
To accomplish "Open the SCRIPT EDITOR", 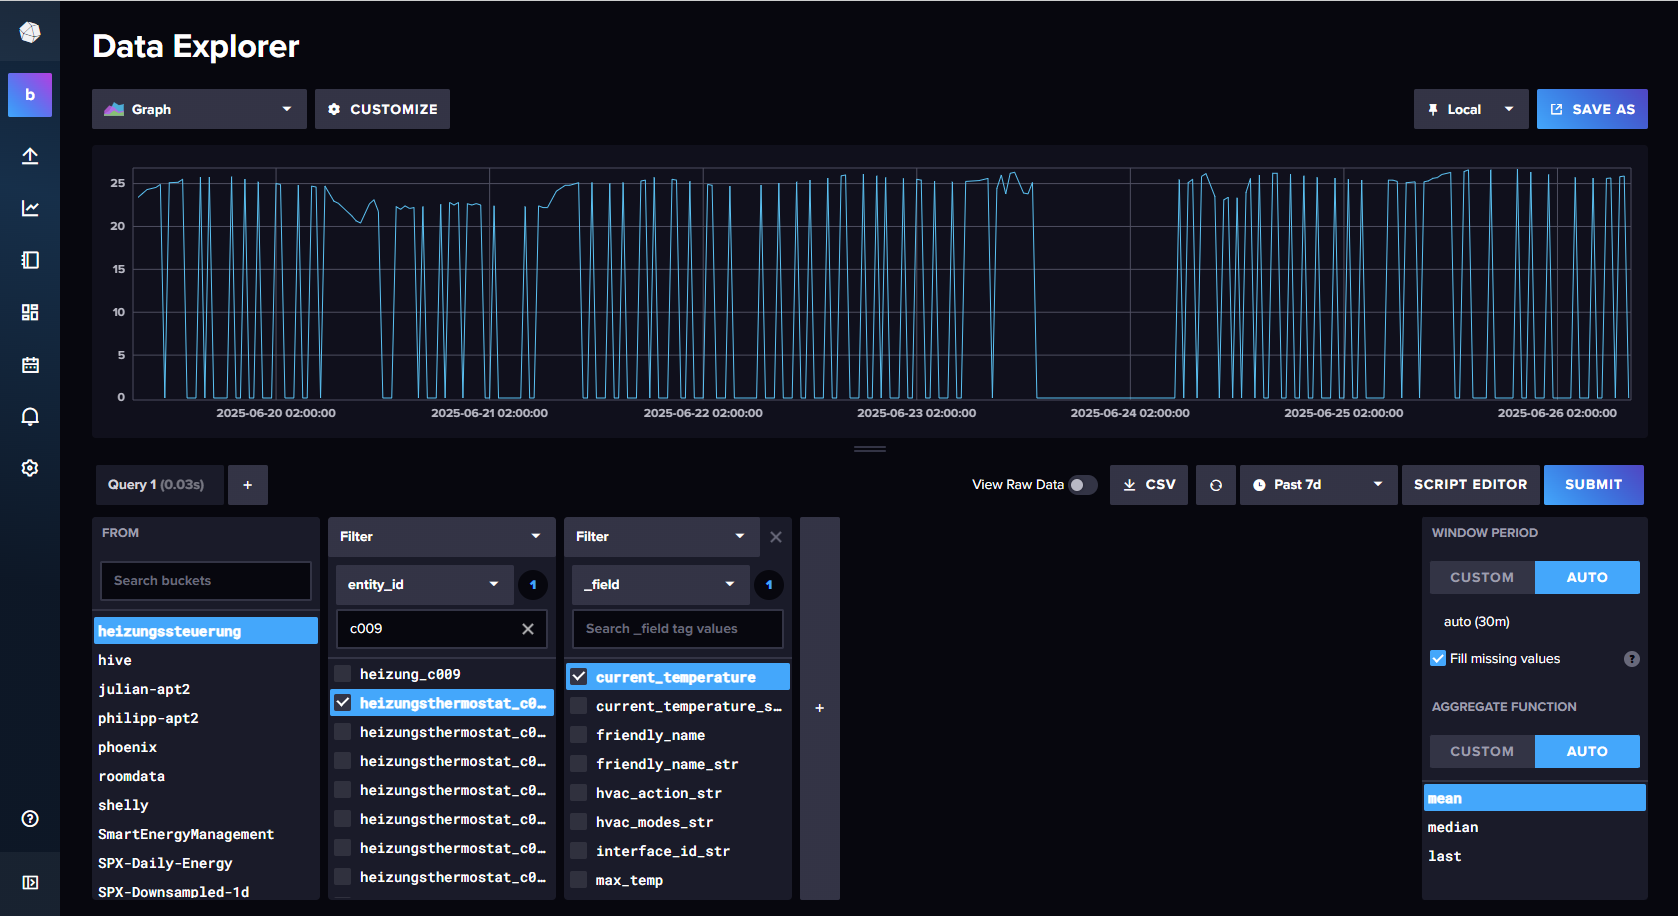I will coord(1470,485).
